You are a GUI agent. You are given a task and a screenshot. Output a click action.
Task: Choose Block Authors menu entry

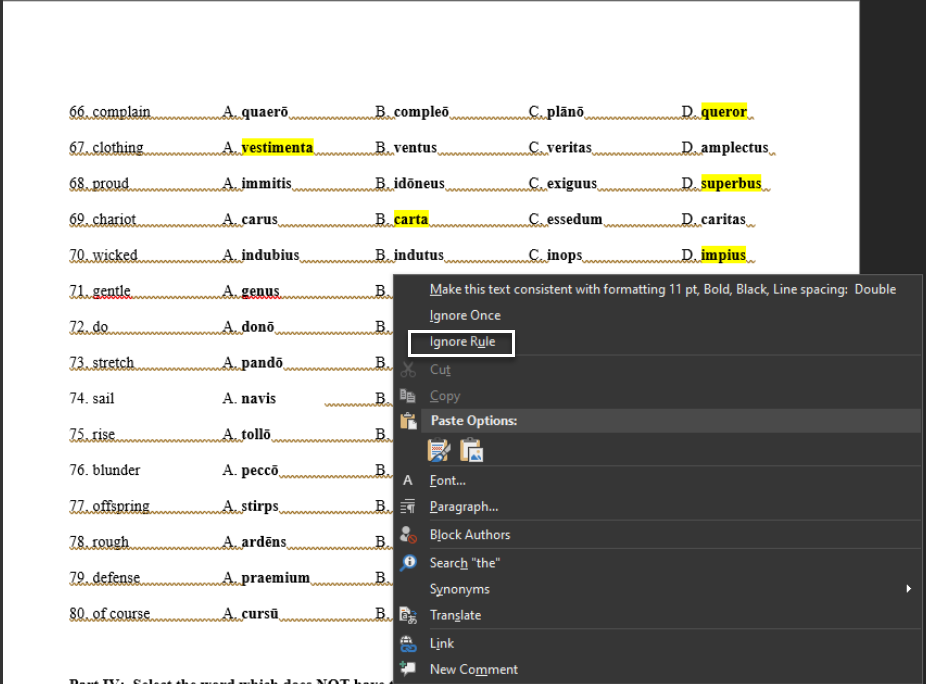pos(469,535)
